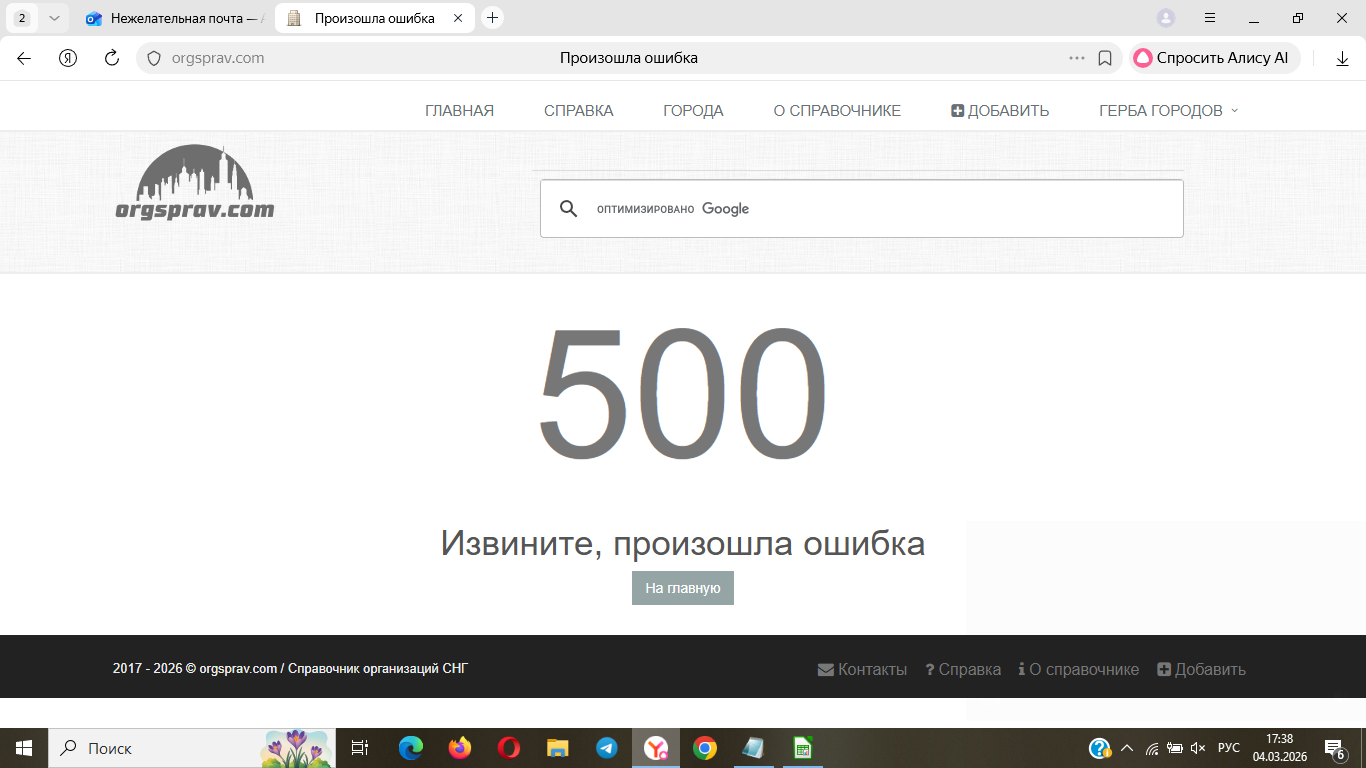This screenshot has height=768, width=1366.
Task: Go back using the browser back arrow
Action: point(24,58)
